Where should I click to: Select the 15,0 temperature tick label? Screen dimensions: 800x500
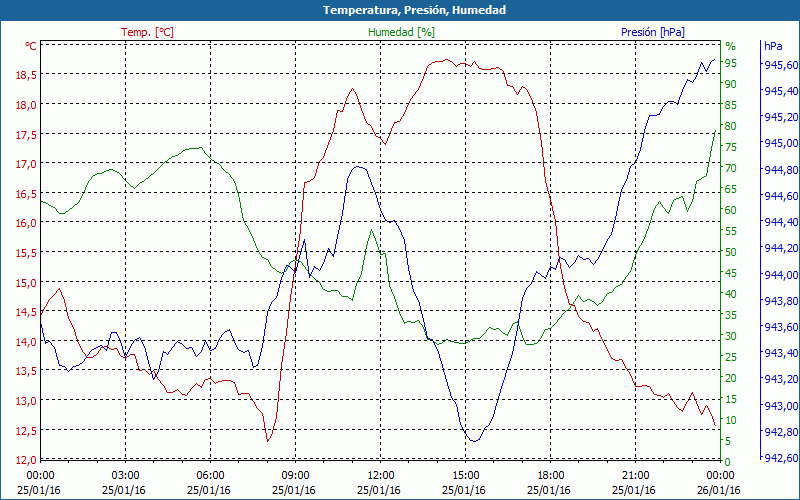[26, 283]
